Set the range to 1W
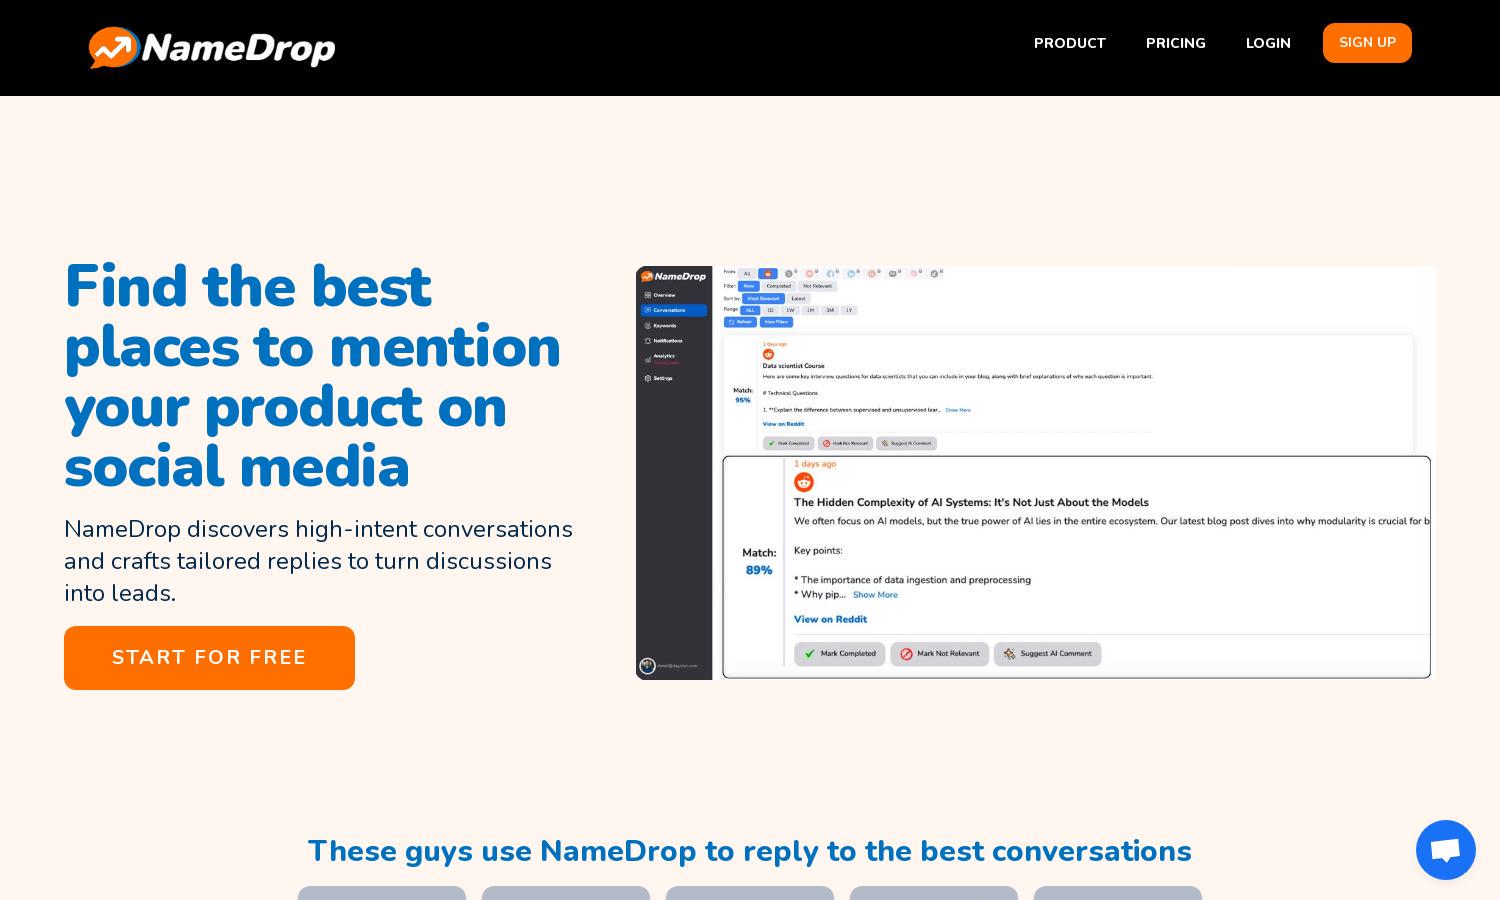Screen dimensions: 1500x900 click(790, 310)
